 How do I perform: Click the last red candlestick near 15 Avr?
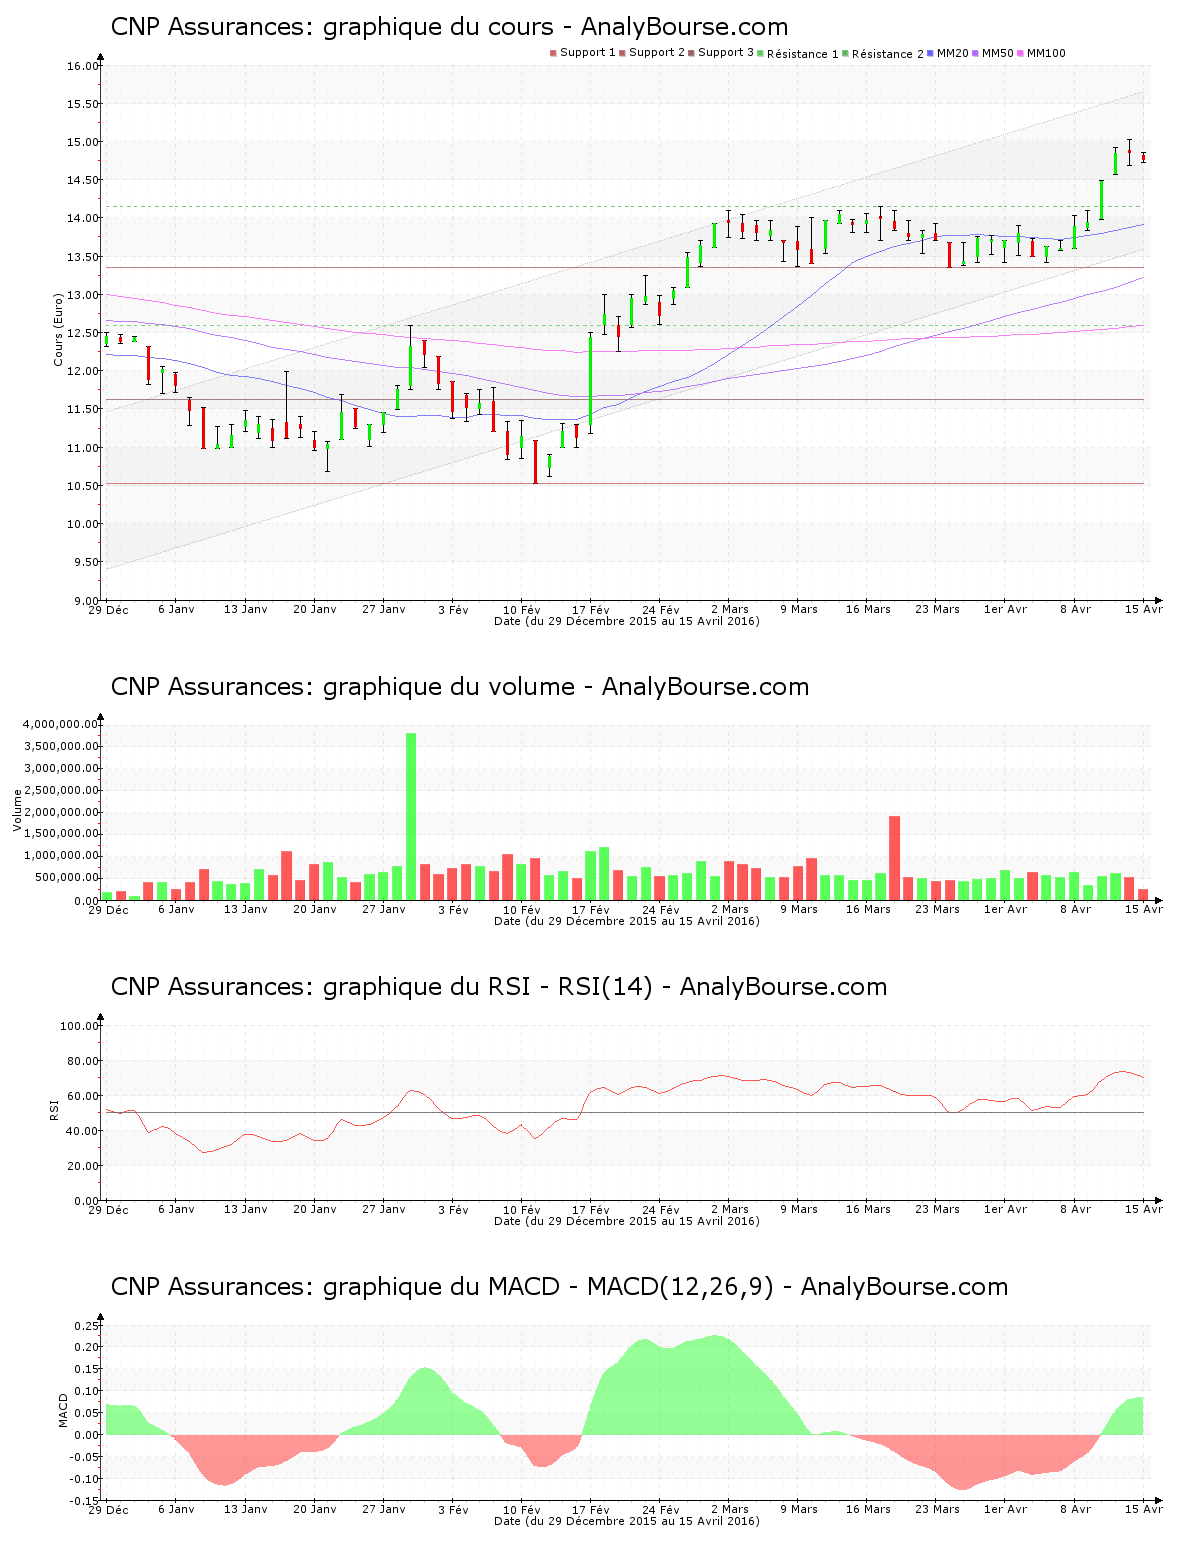(x=1143, y=157)
